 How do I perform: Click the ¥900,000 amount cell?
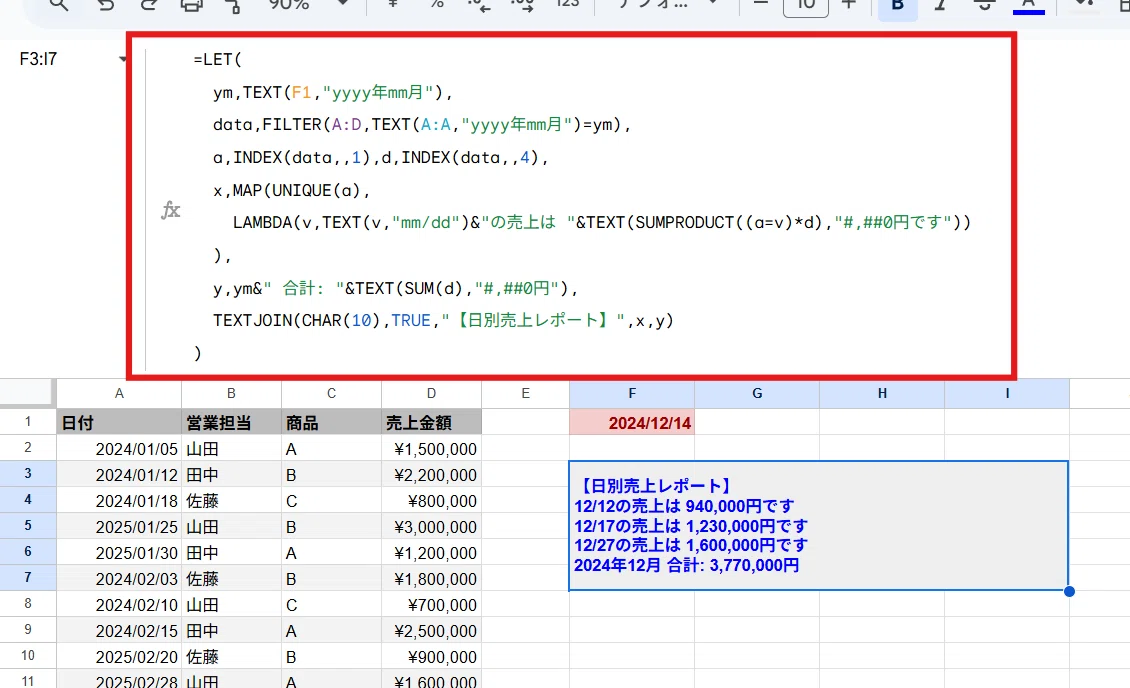click(431, 656)
